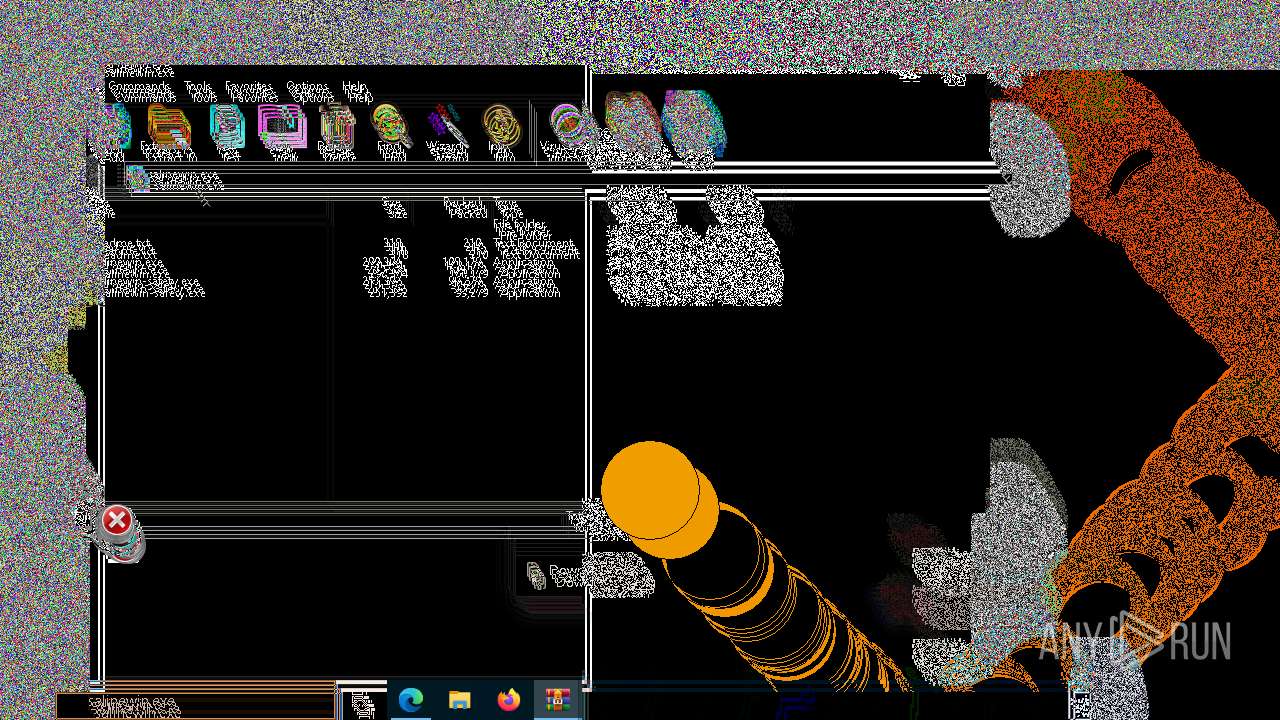Open the Favorites menu
Viewport: 1280px width, 720px height.
pos(250,92)
